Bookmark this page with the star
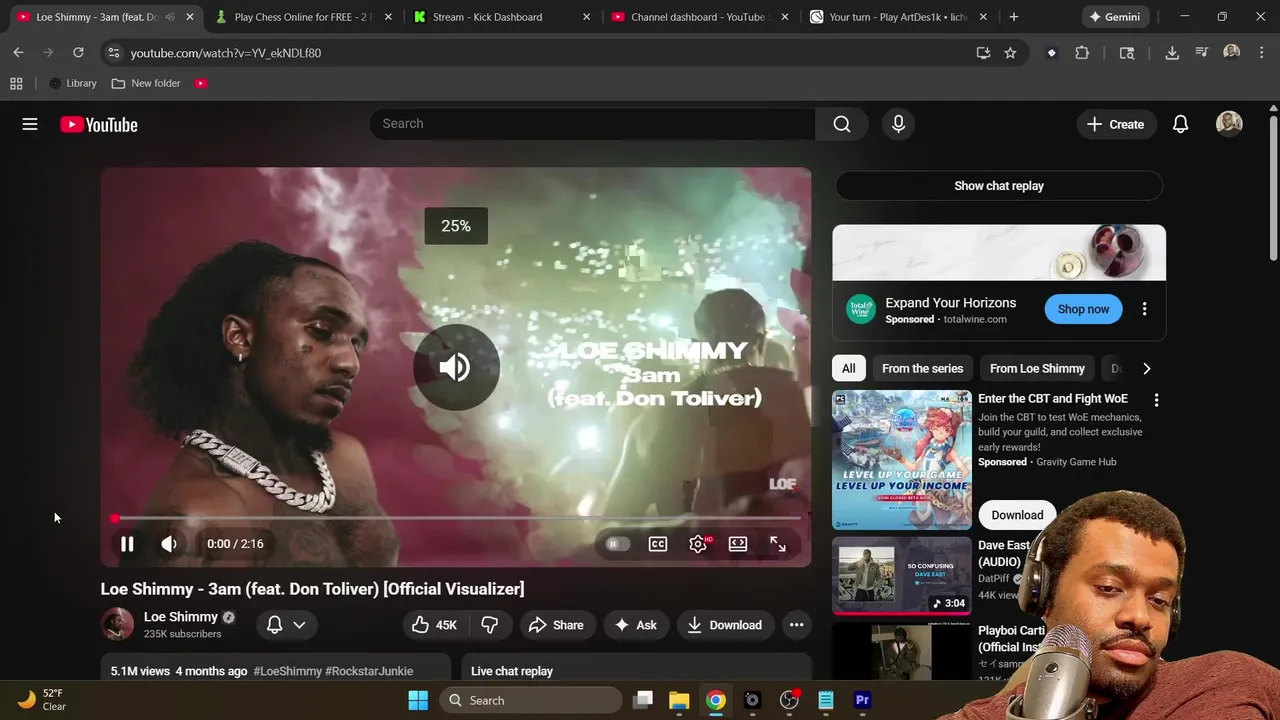 [x=1010, y=53]
